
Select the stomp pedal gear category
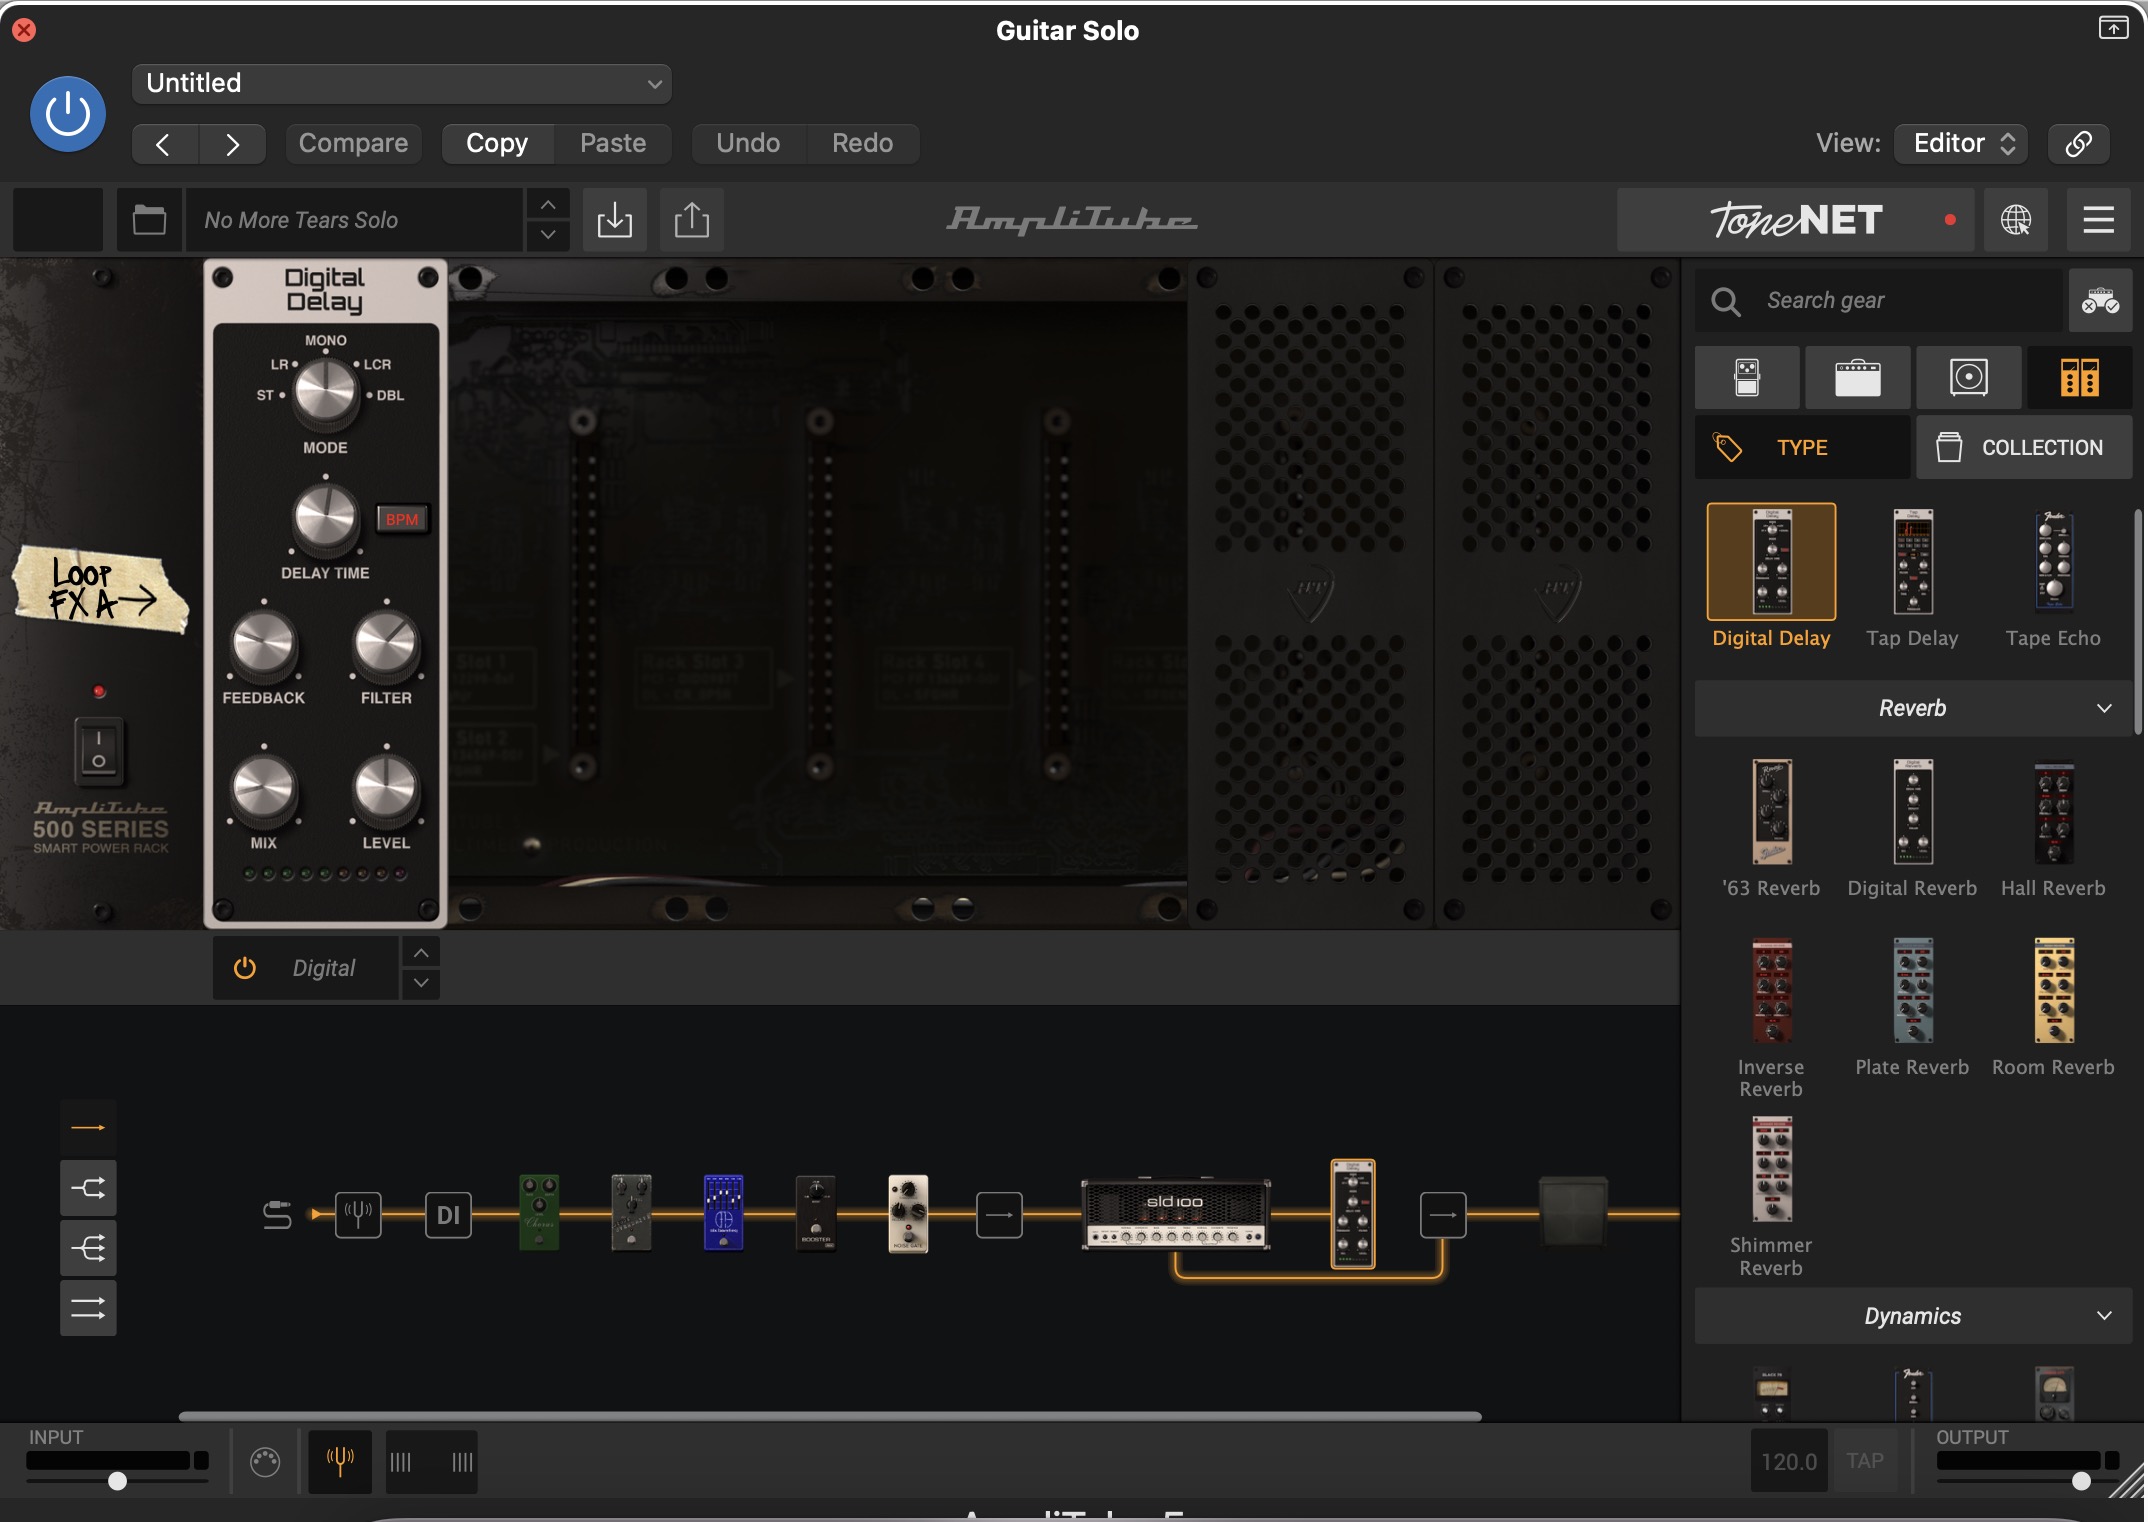click(1747, 378)
